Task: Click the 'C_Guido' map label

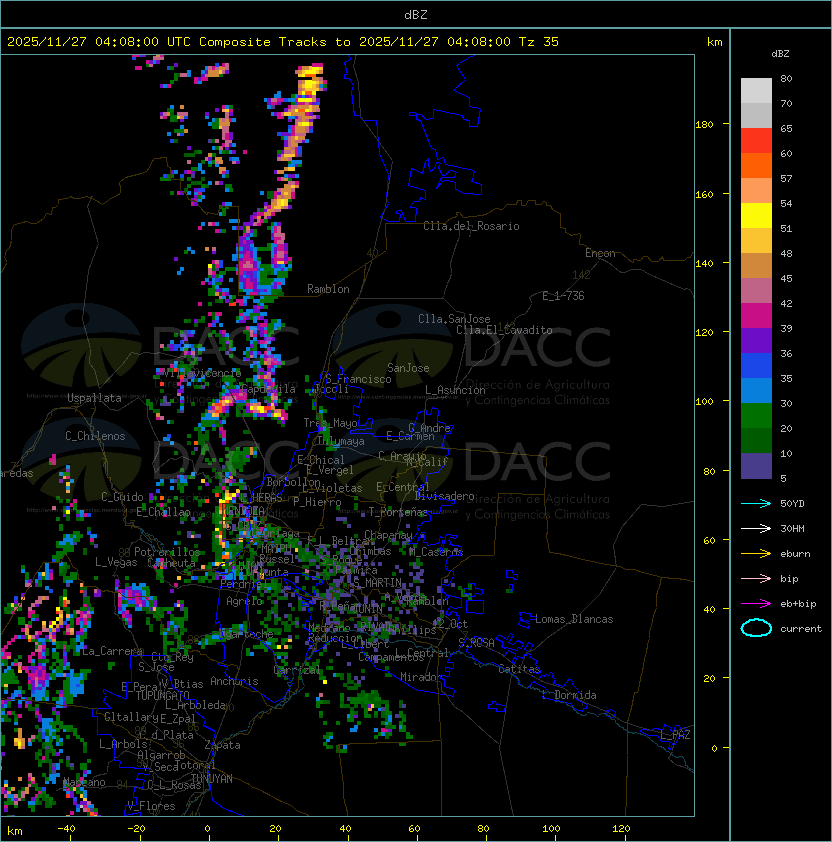Action: pos(122,497)
